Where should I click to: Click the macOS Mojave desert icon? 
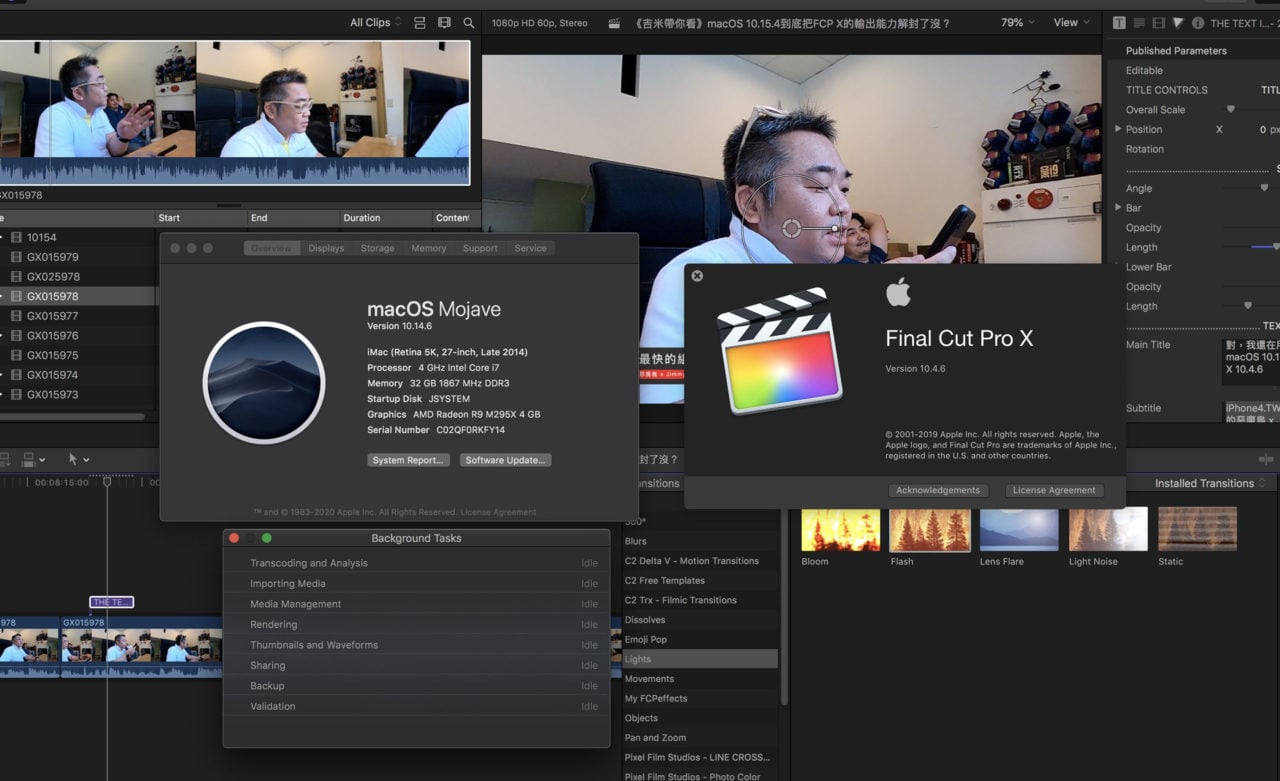point(264,382)
